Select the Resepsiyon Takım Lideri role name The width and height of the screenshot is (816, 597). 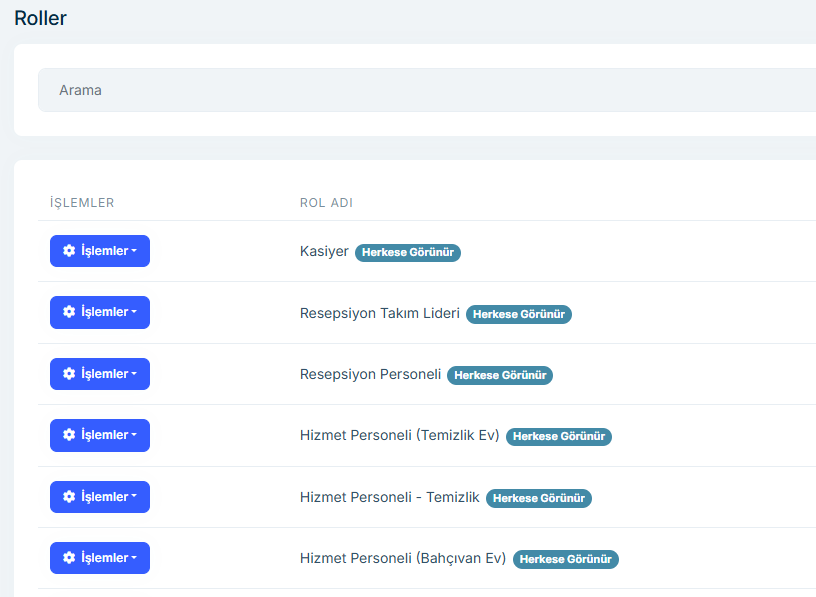[x=379, y=313]
